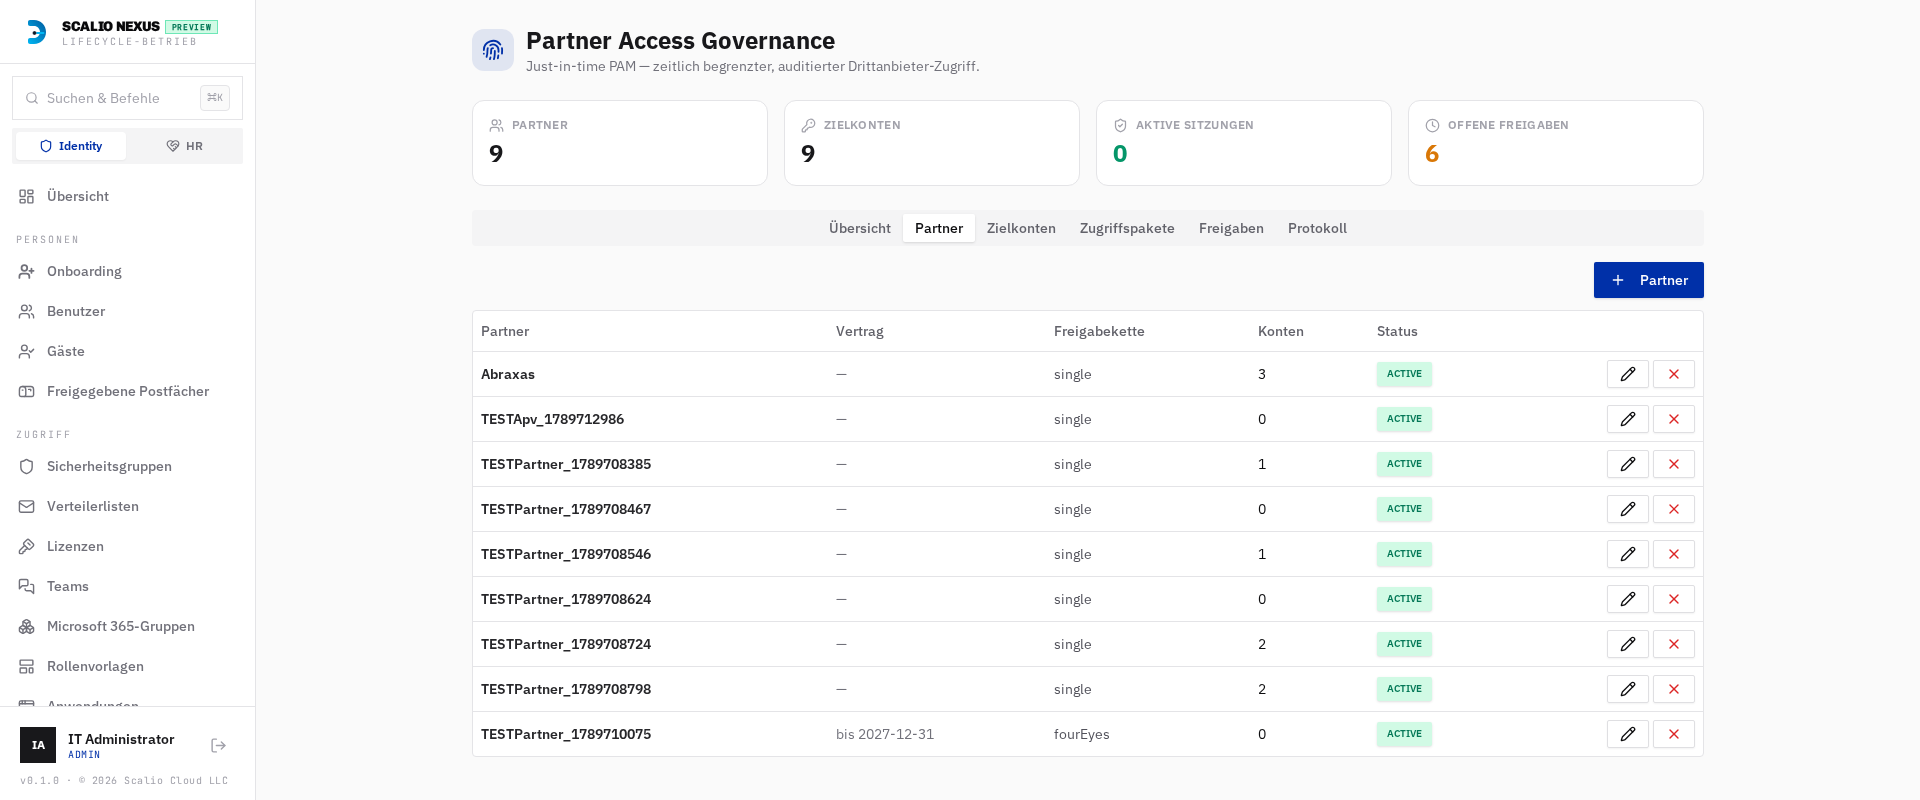Edit partner TESTPartner_1789708385
Viewport: 1920px width, 800px height.
(1627, 464)
